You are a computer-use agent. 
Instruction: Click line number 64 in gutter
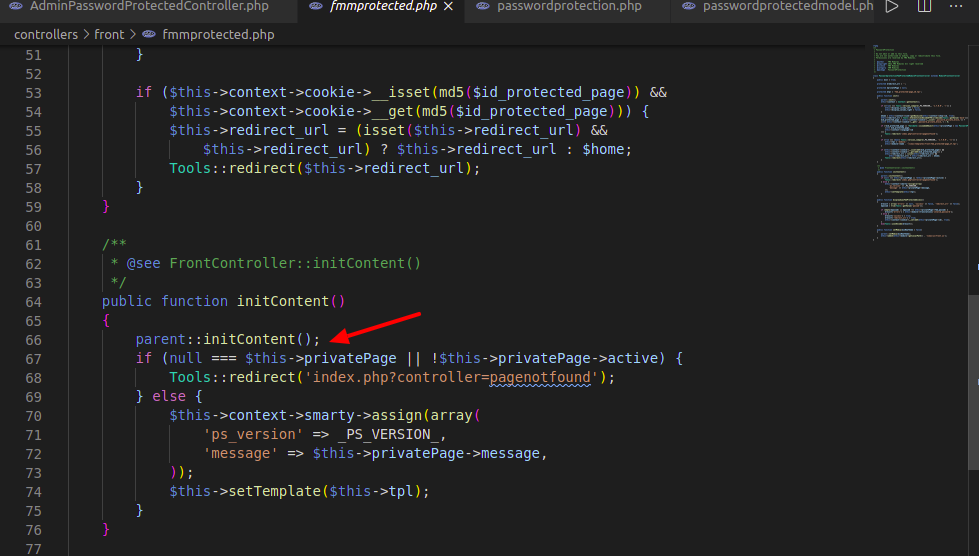(x=34, y=302)
